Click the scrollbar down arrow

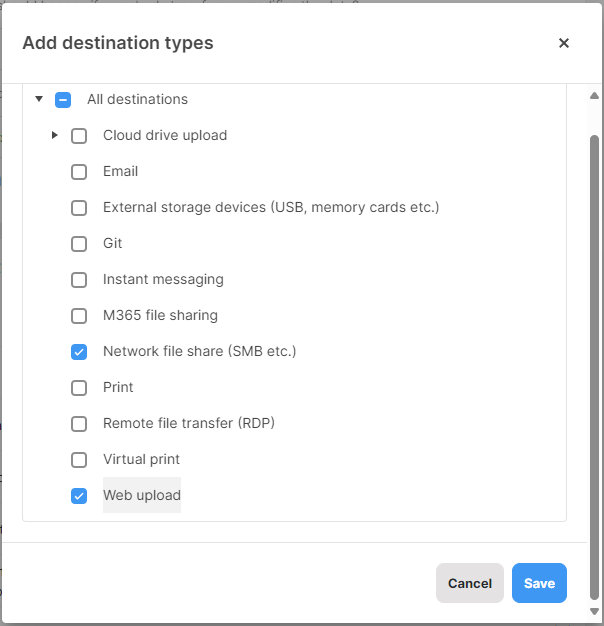coord(594,611)
